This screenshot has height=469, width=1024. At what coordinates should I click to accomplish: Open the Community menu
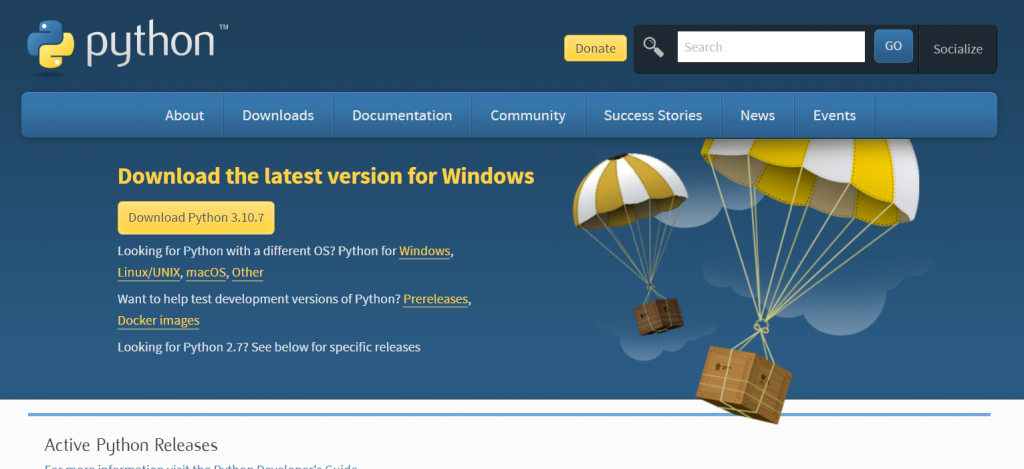528,116
